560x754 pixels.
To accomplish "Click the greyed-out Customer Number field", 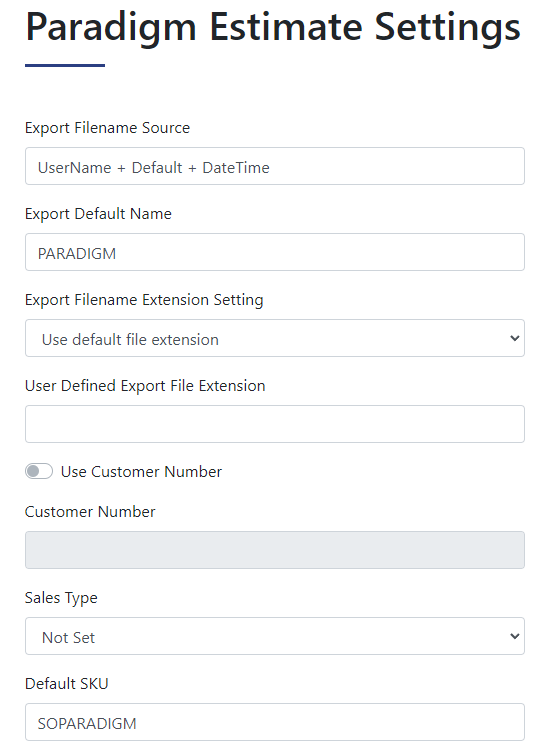I will (x=275, y=550).
